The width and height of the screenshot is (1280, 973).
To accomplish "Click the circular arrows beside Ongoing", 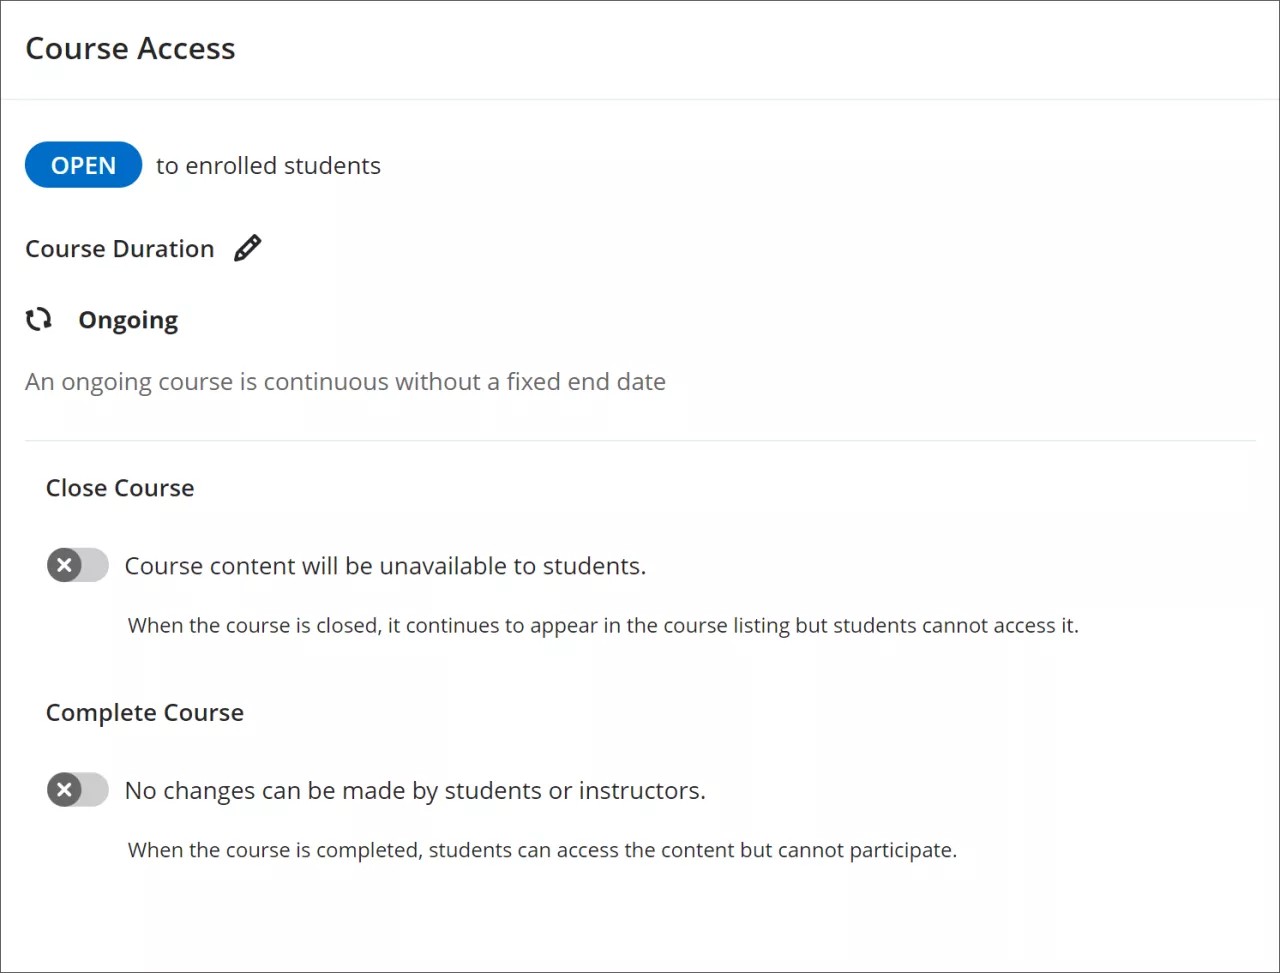I will point(38,319).
